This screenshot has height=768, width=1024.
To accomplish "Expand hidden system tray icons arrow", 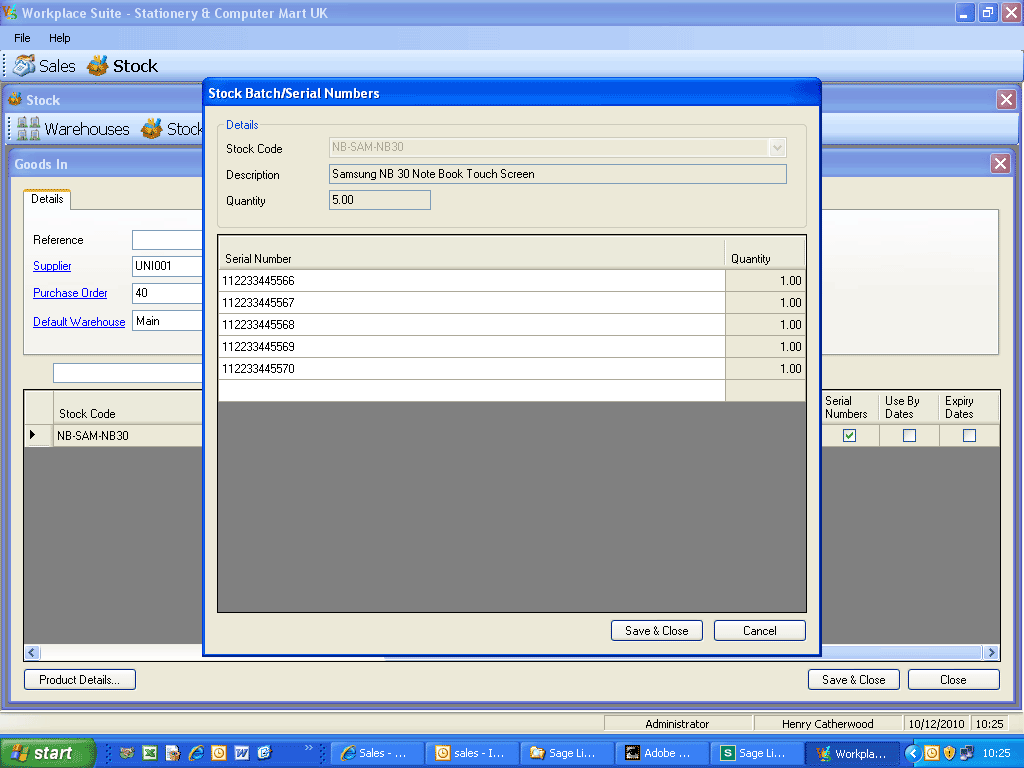I will tap(912, 753).
